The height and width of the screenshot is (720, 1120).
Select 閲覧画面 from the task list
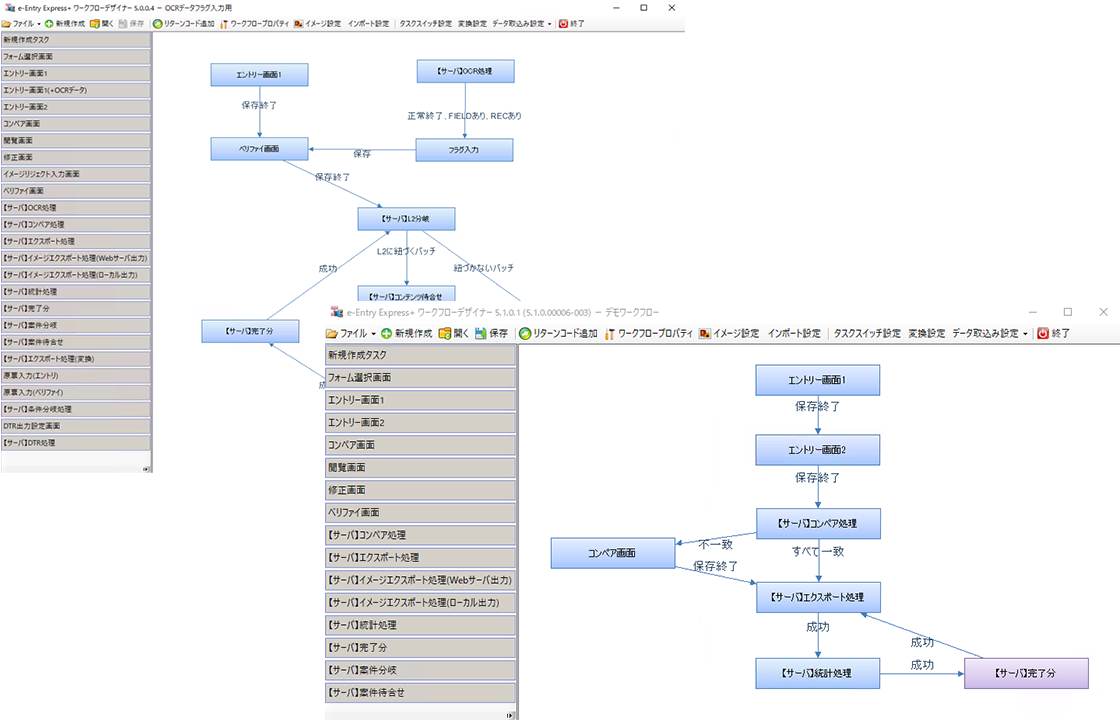(x=75, y=141)
